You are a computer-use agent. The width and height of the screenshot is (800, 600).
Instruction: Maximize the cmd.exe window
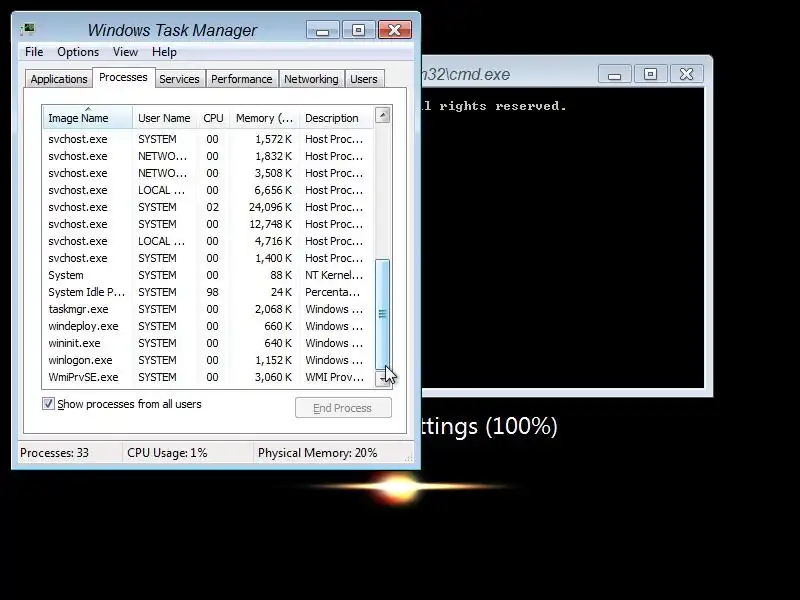click(650, 74)
